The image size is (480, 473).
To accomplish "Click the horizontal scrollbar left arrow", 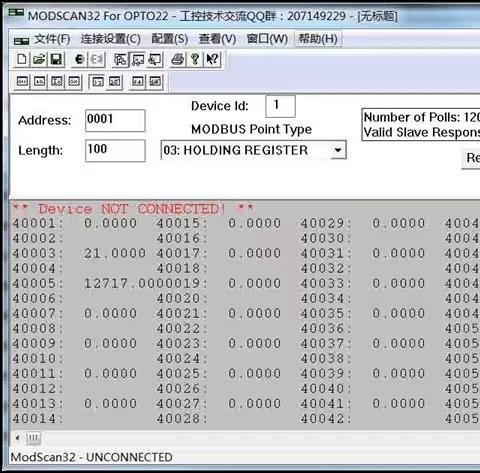I will tap(17, 438).
